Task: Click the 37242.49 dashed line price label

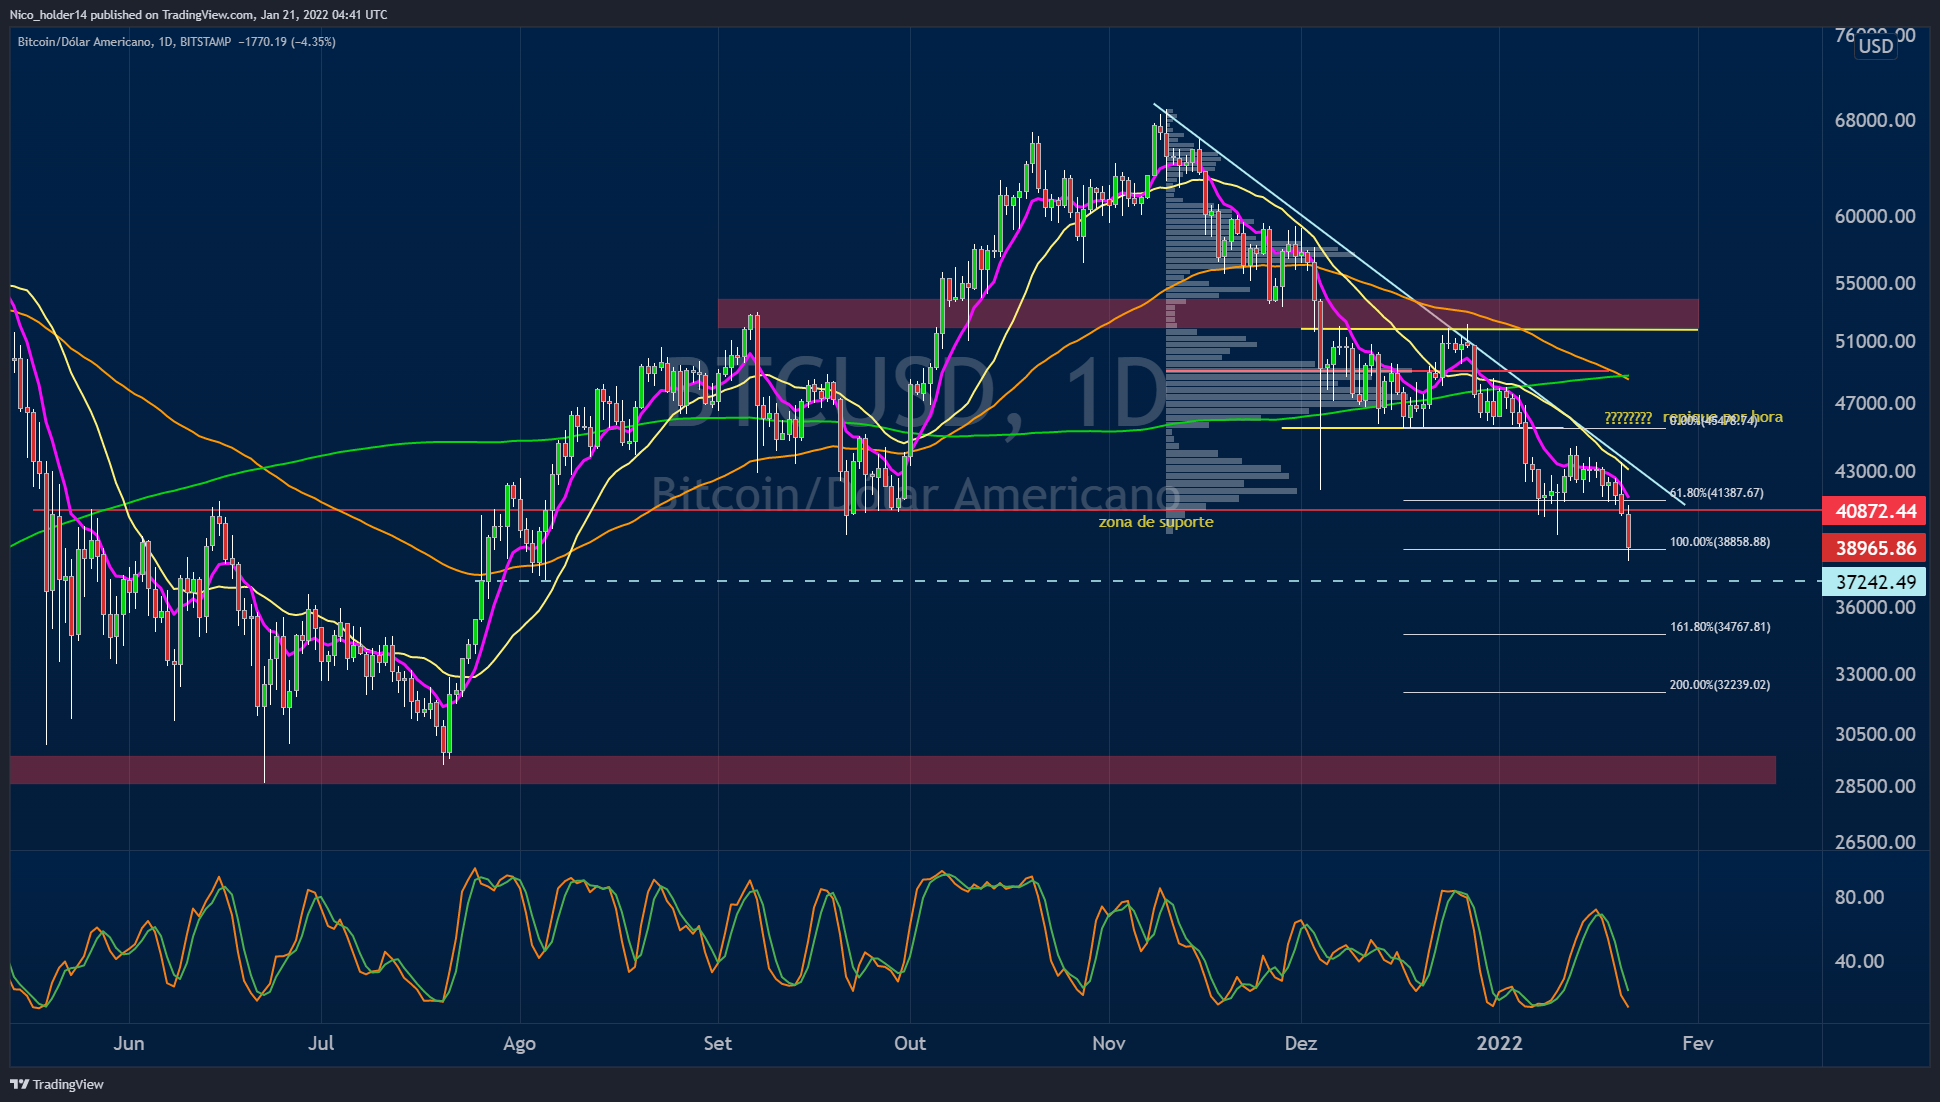Action: point(1875,582)
